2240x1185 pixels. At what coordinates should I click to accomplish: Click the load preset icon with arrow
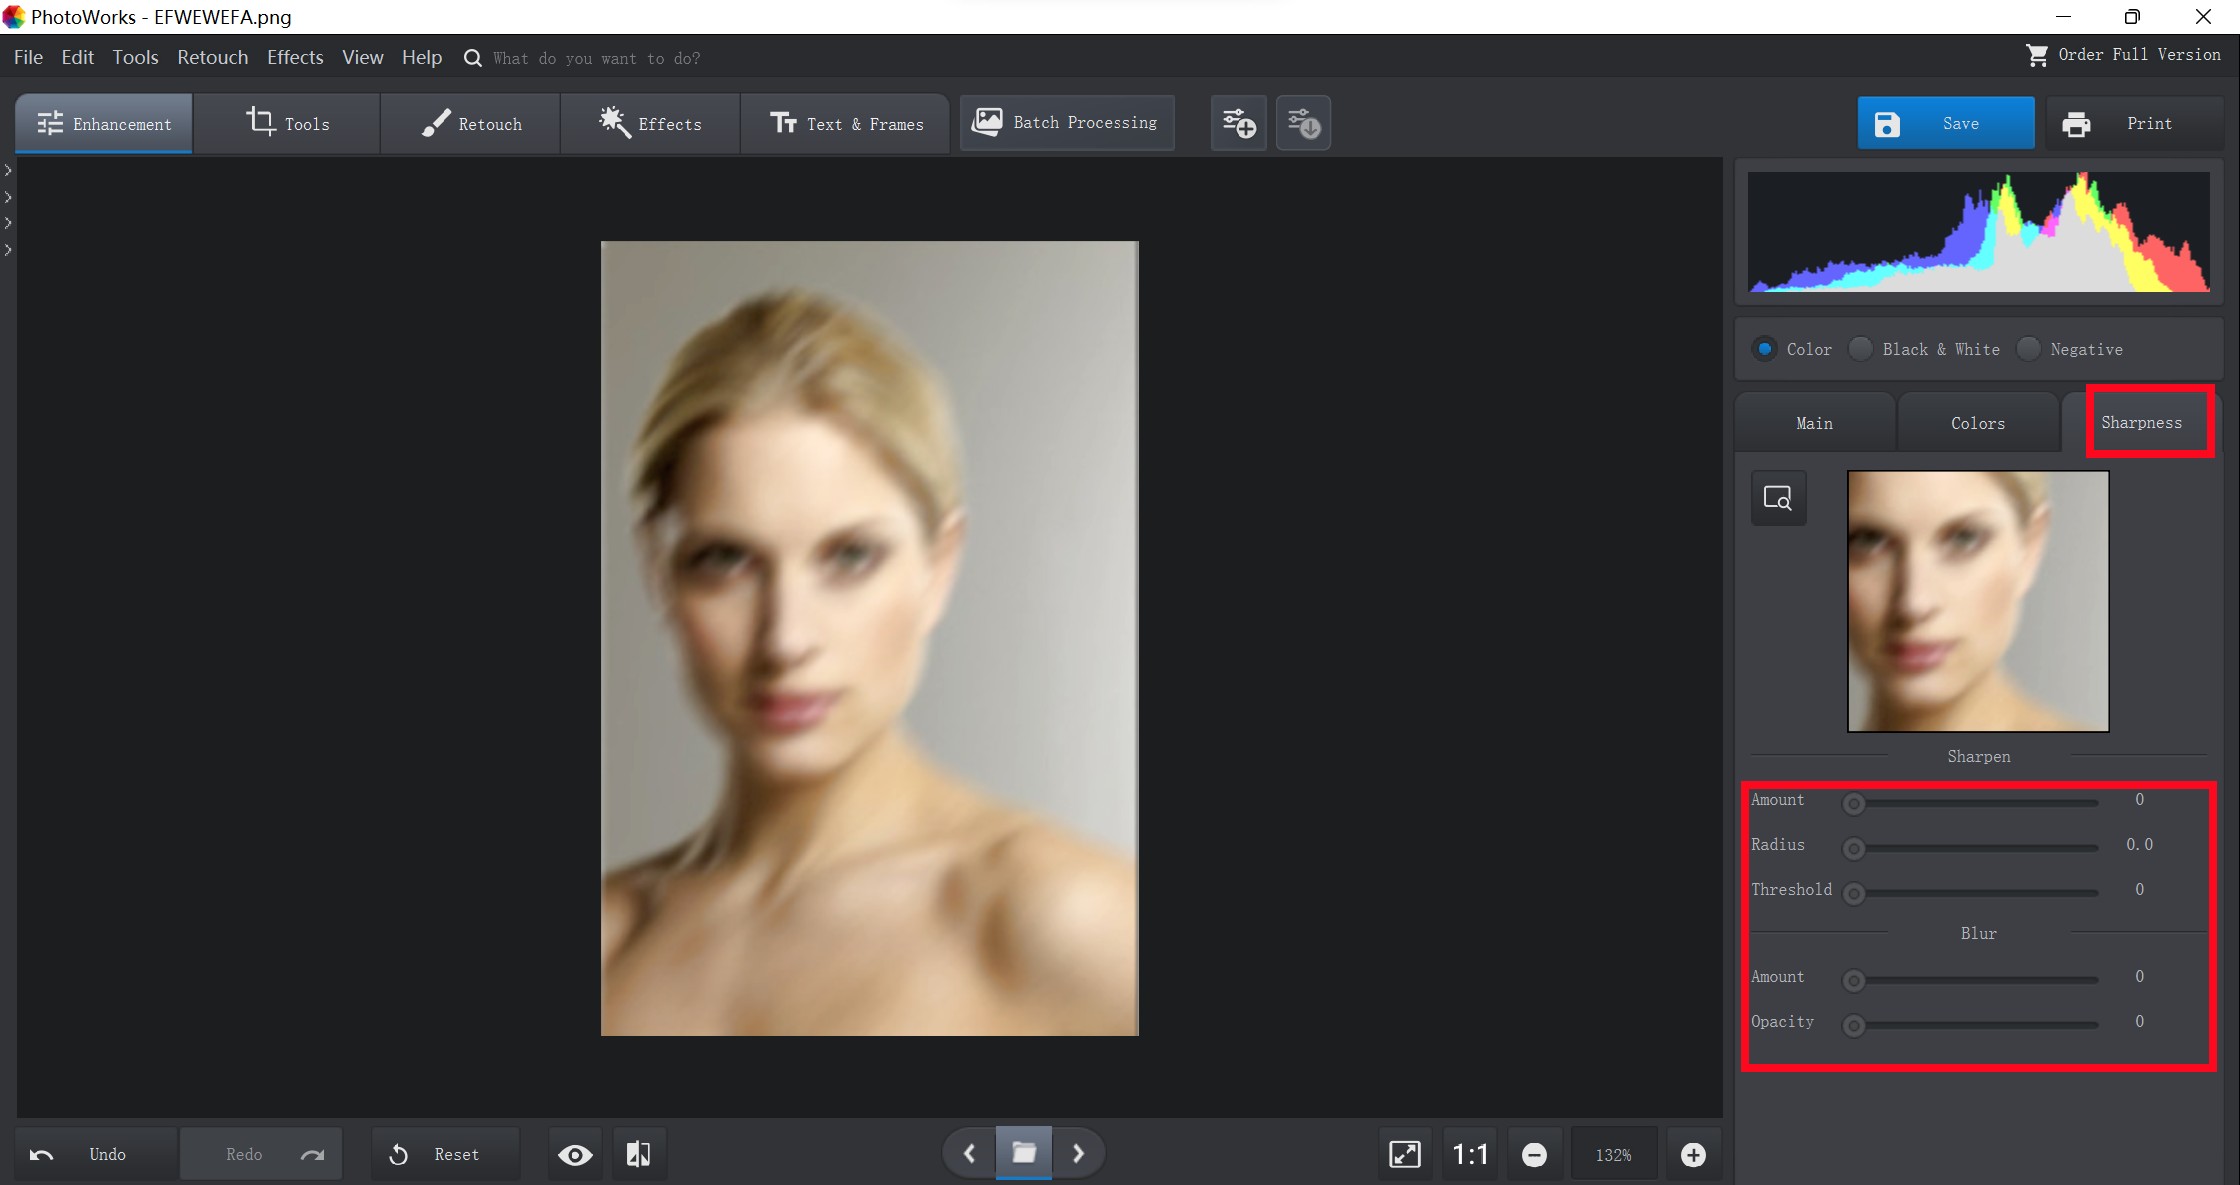1303,123
